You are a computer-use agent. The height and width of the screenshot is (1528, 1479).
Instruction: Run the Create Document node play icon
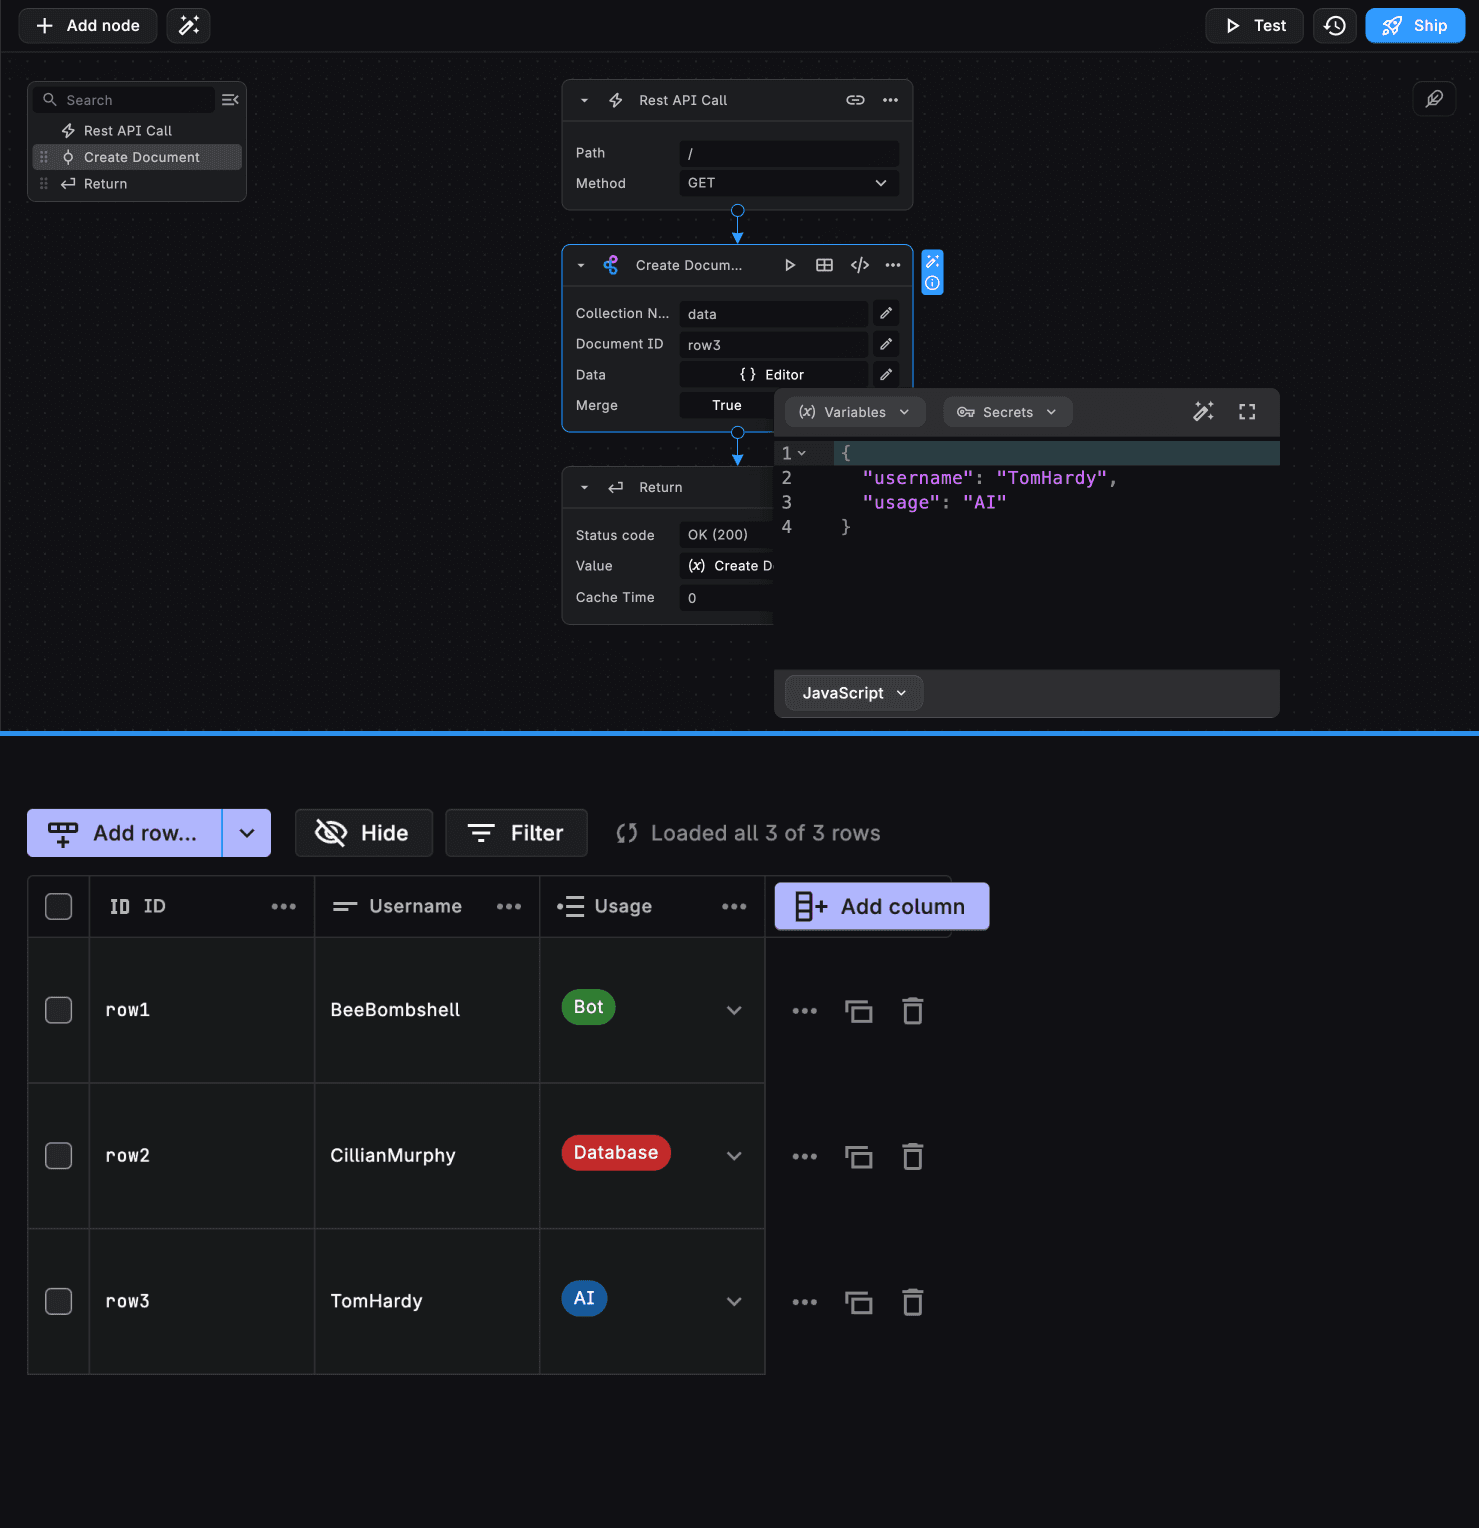pyautogui.click(x=790, y=265)
